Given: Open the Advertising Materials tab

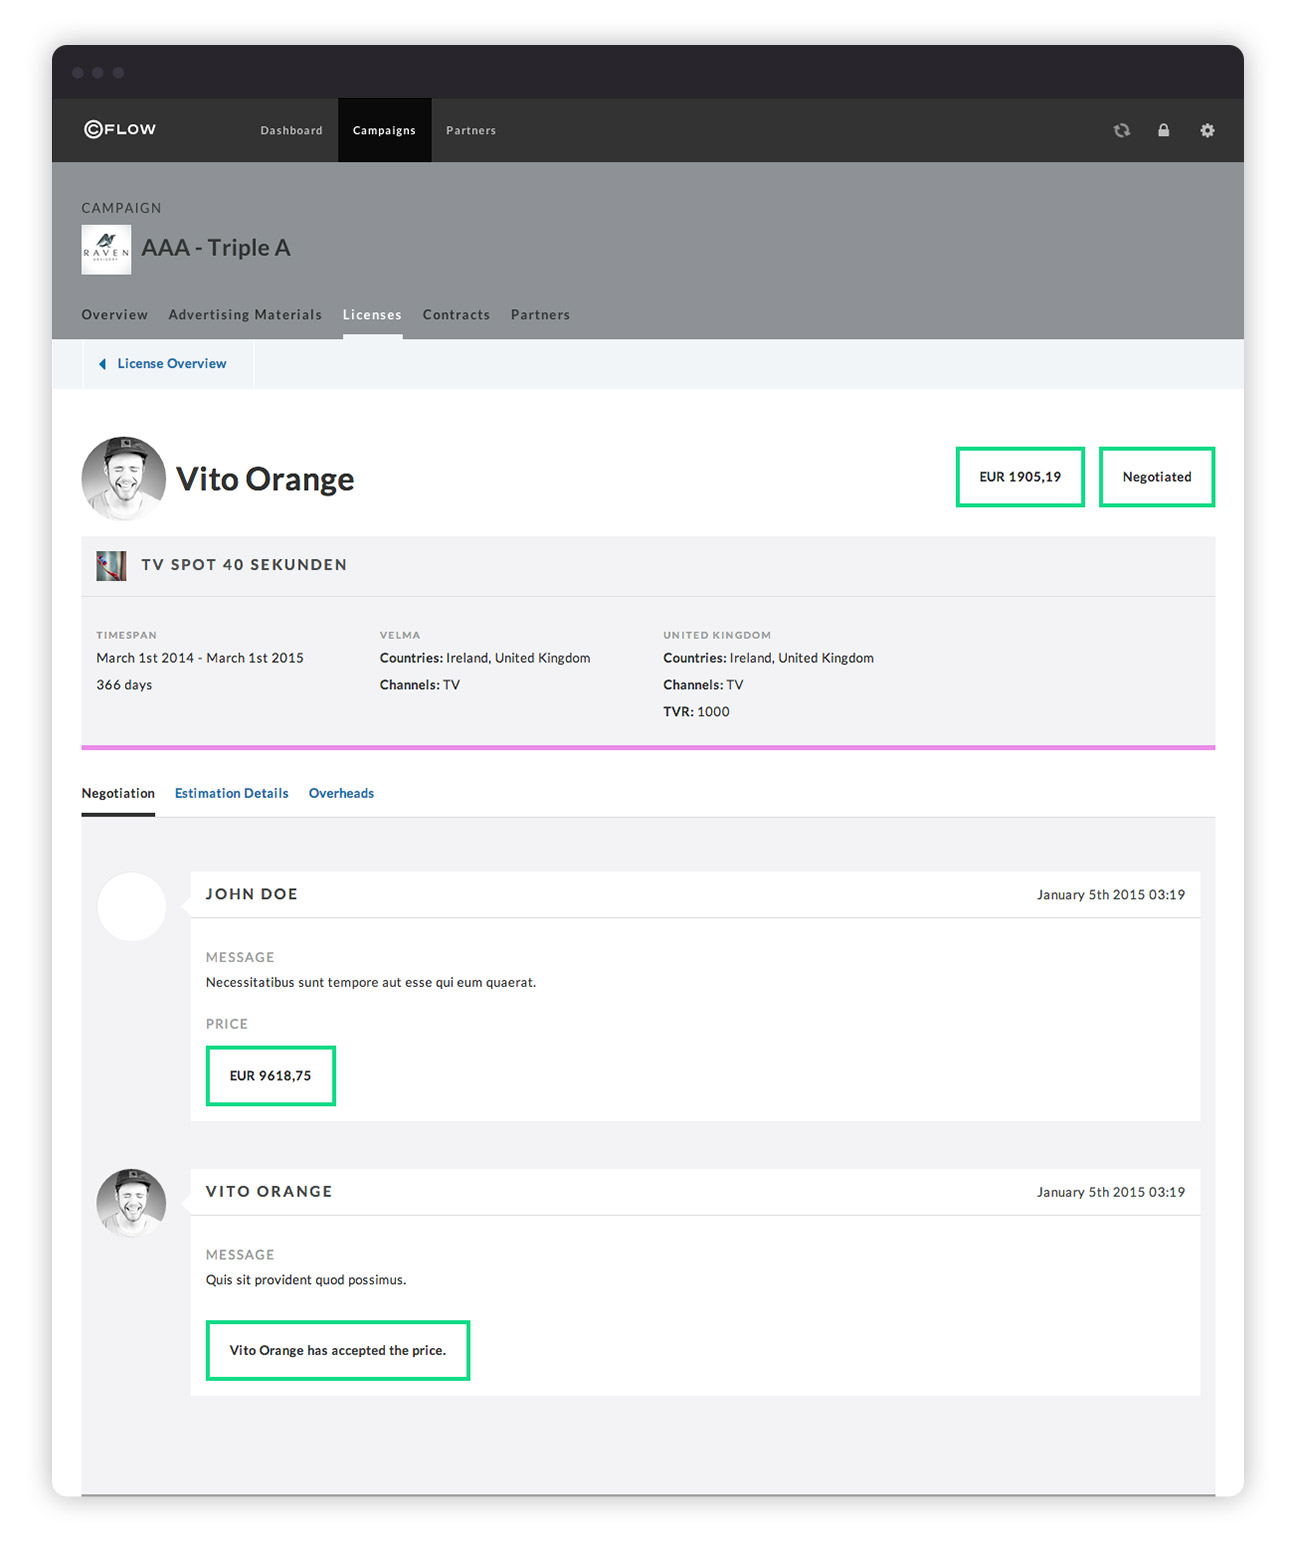Looking at the screenshot, I should pyautogui.click(x=245, y=314).
